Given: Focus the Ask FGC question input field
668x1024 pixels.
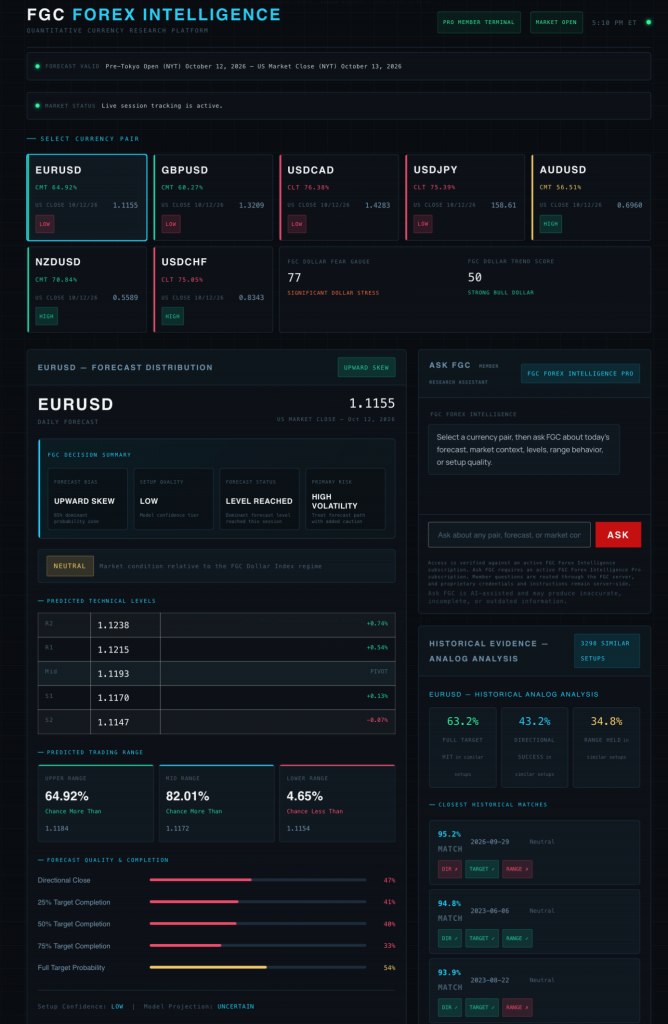Looking at the screenshot, I should coord(509,535).
